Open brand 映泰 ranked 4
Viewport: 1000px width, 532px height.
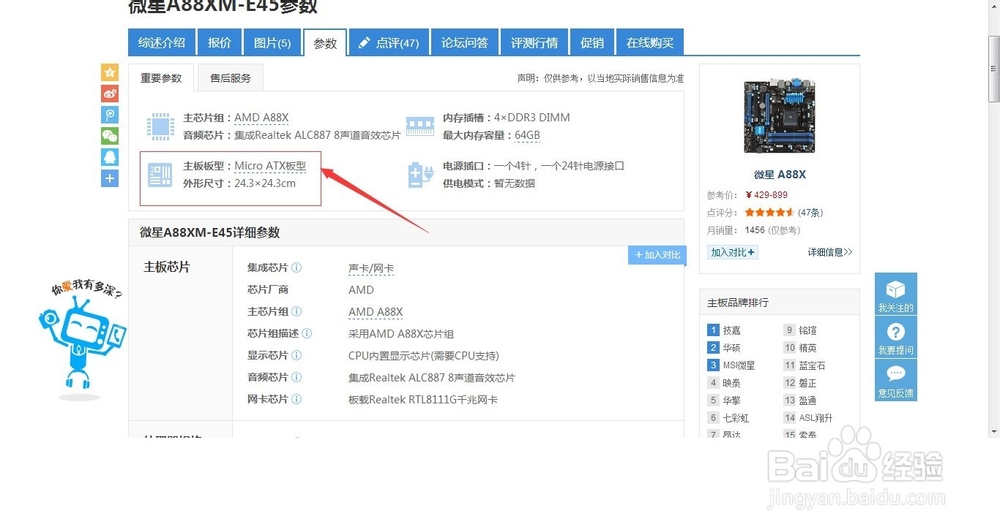point(732,383)
